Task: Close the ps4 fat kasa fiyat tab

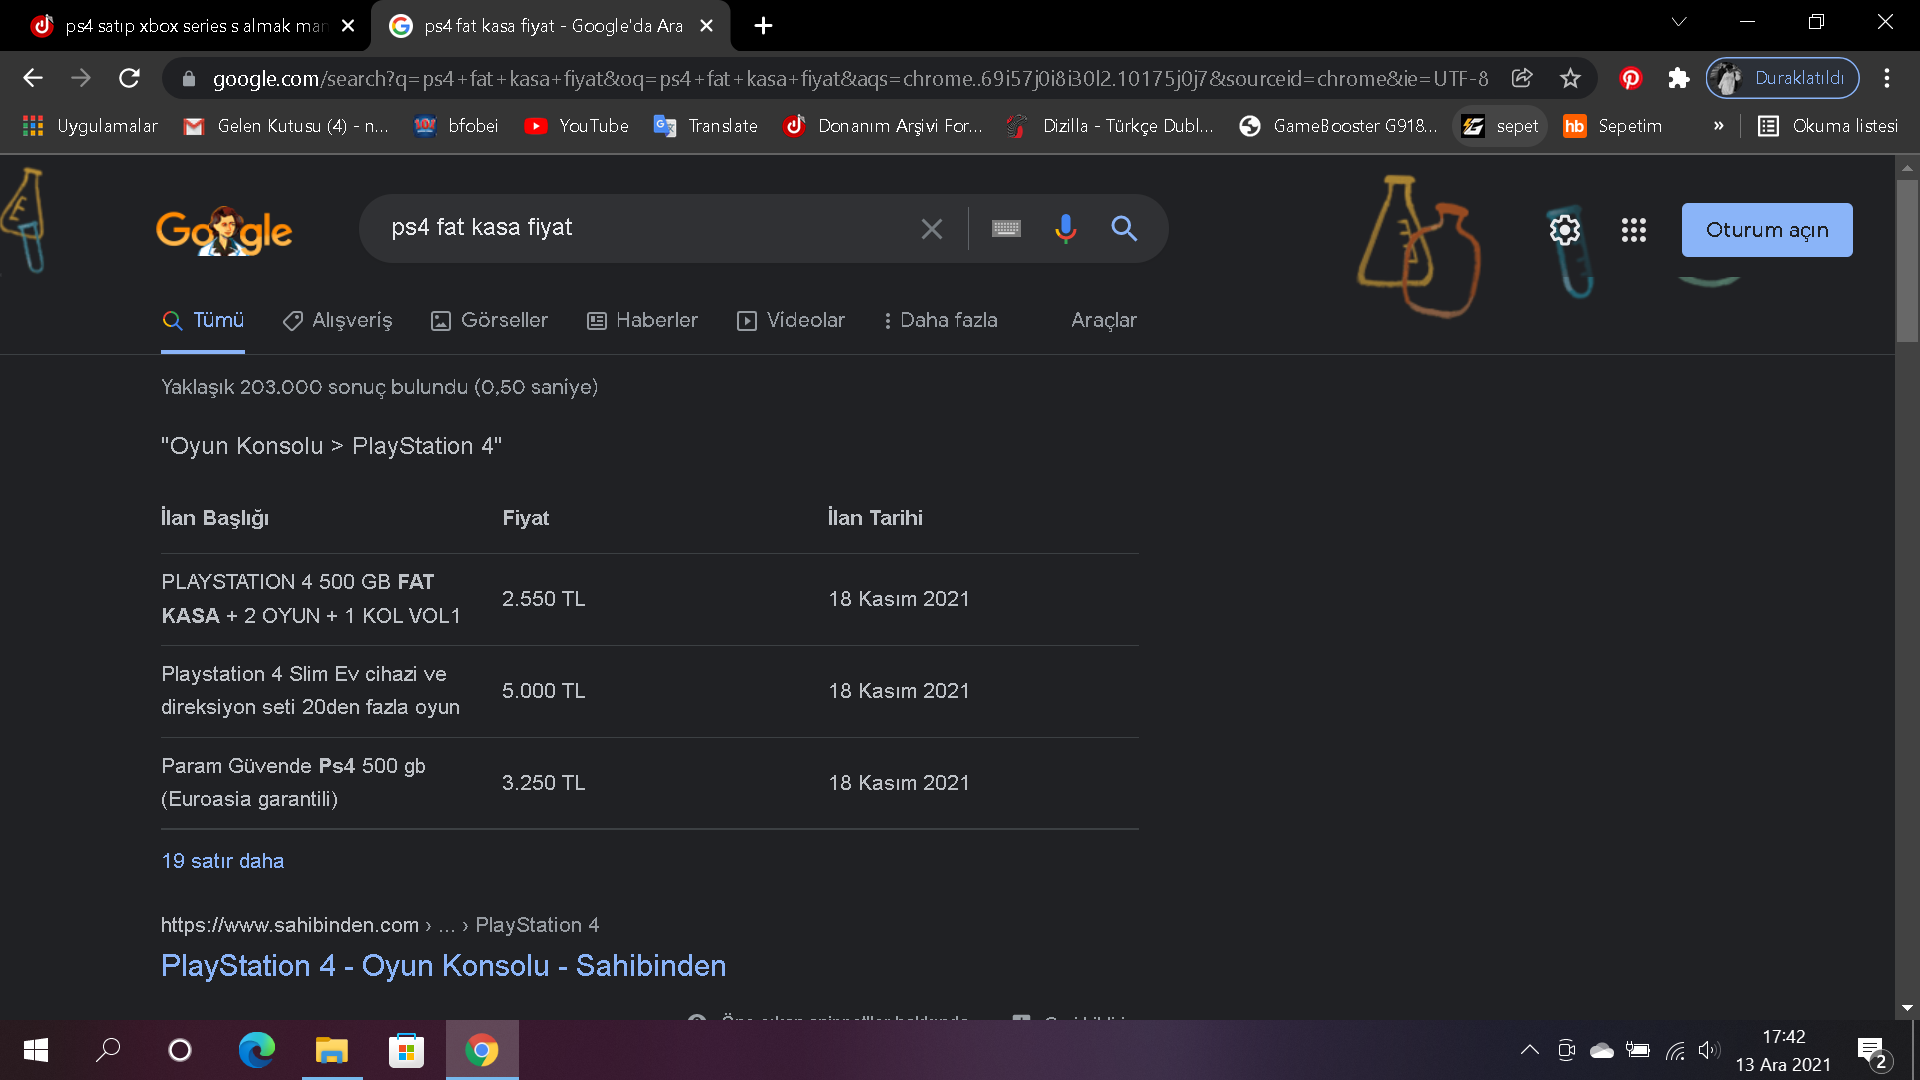Action: [706, 26]
